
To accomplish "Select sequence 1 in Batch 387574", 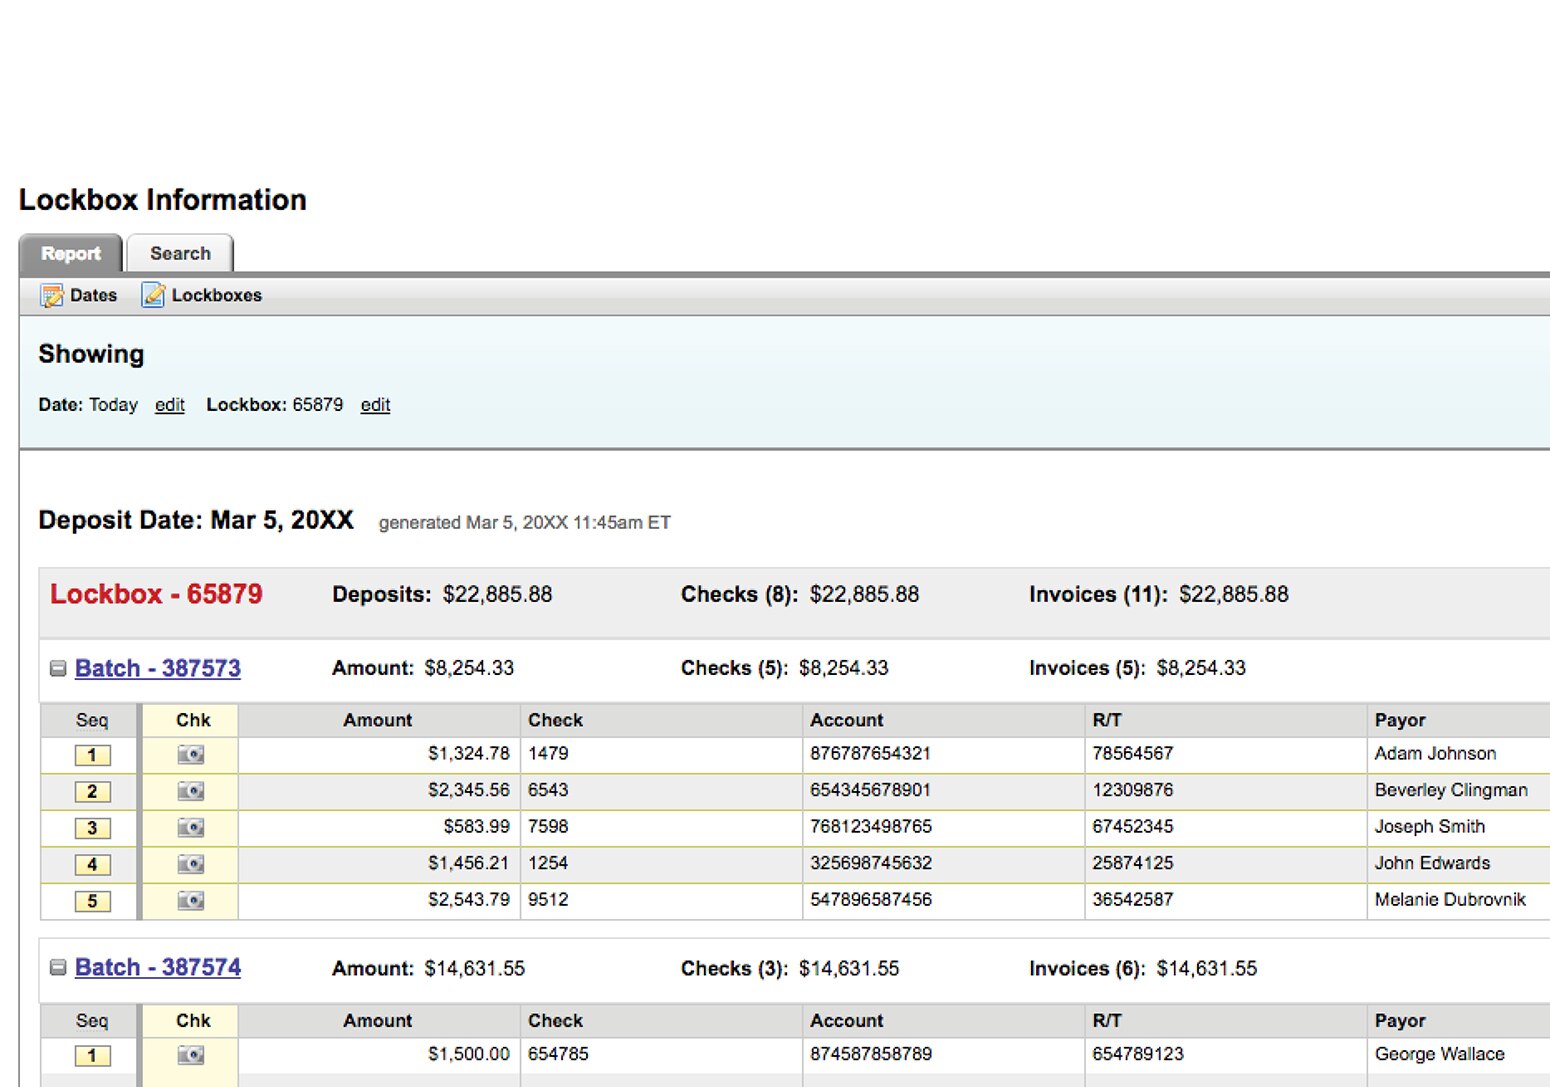I will click(x=91, y=1055).
